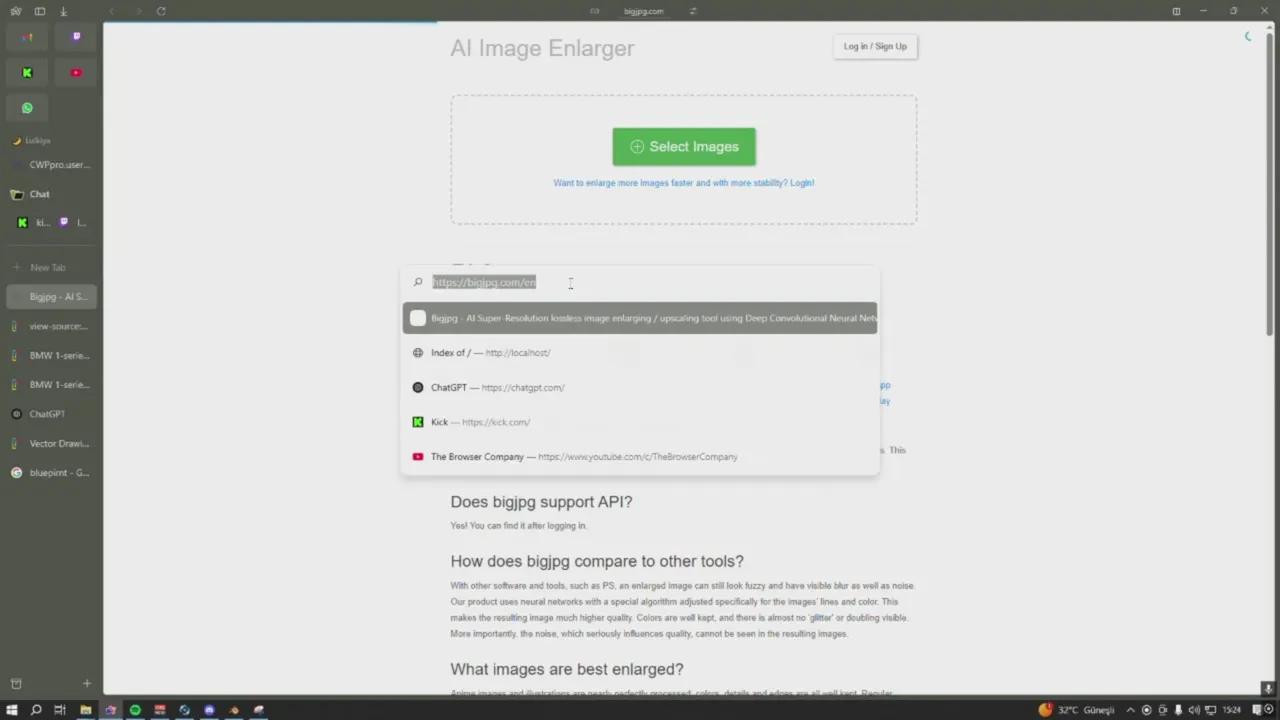Follow the 'Want to enlarge more images' Login link
This screenshot has height=720, width=1280.
(684, 183)
